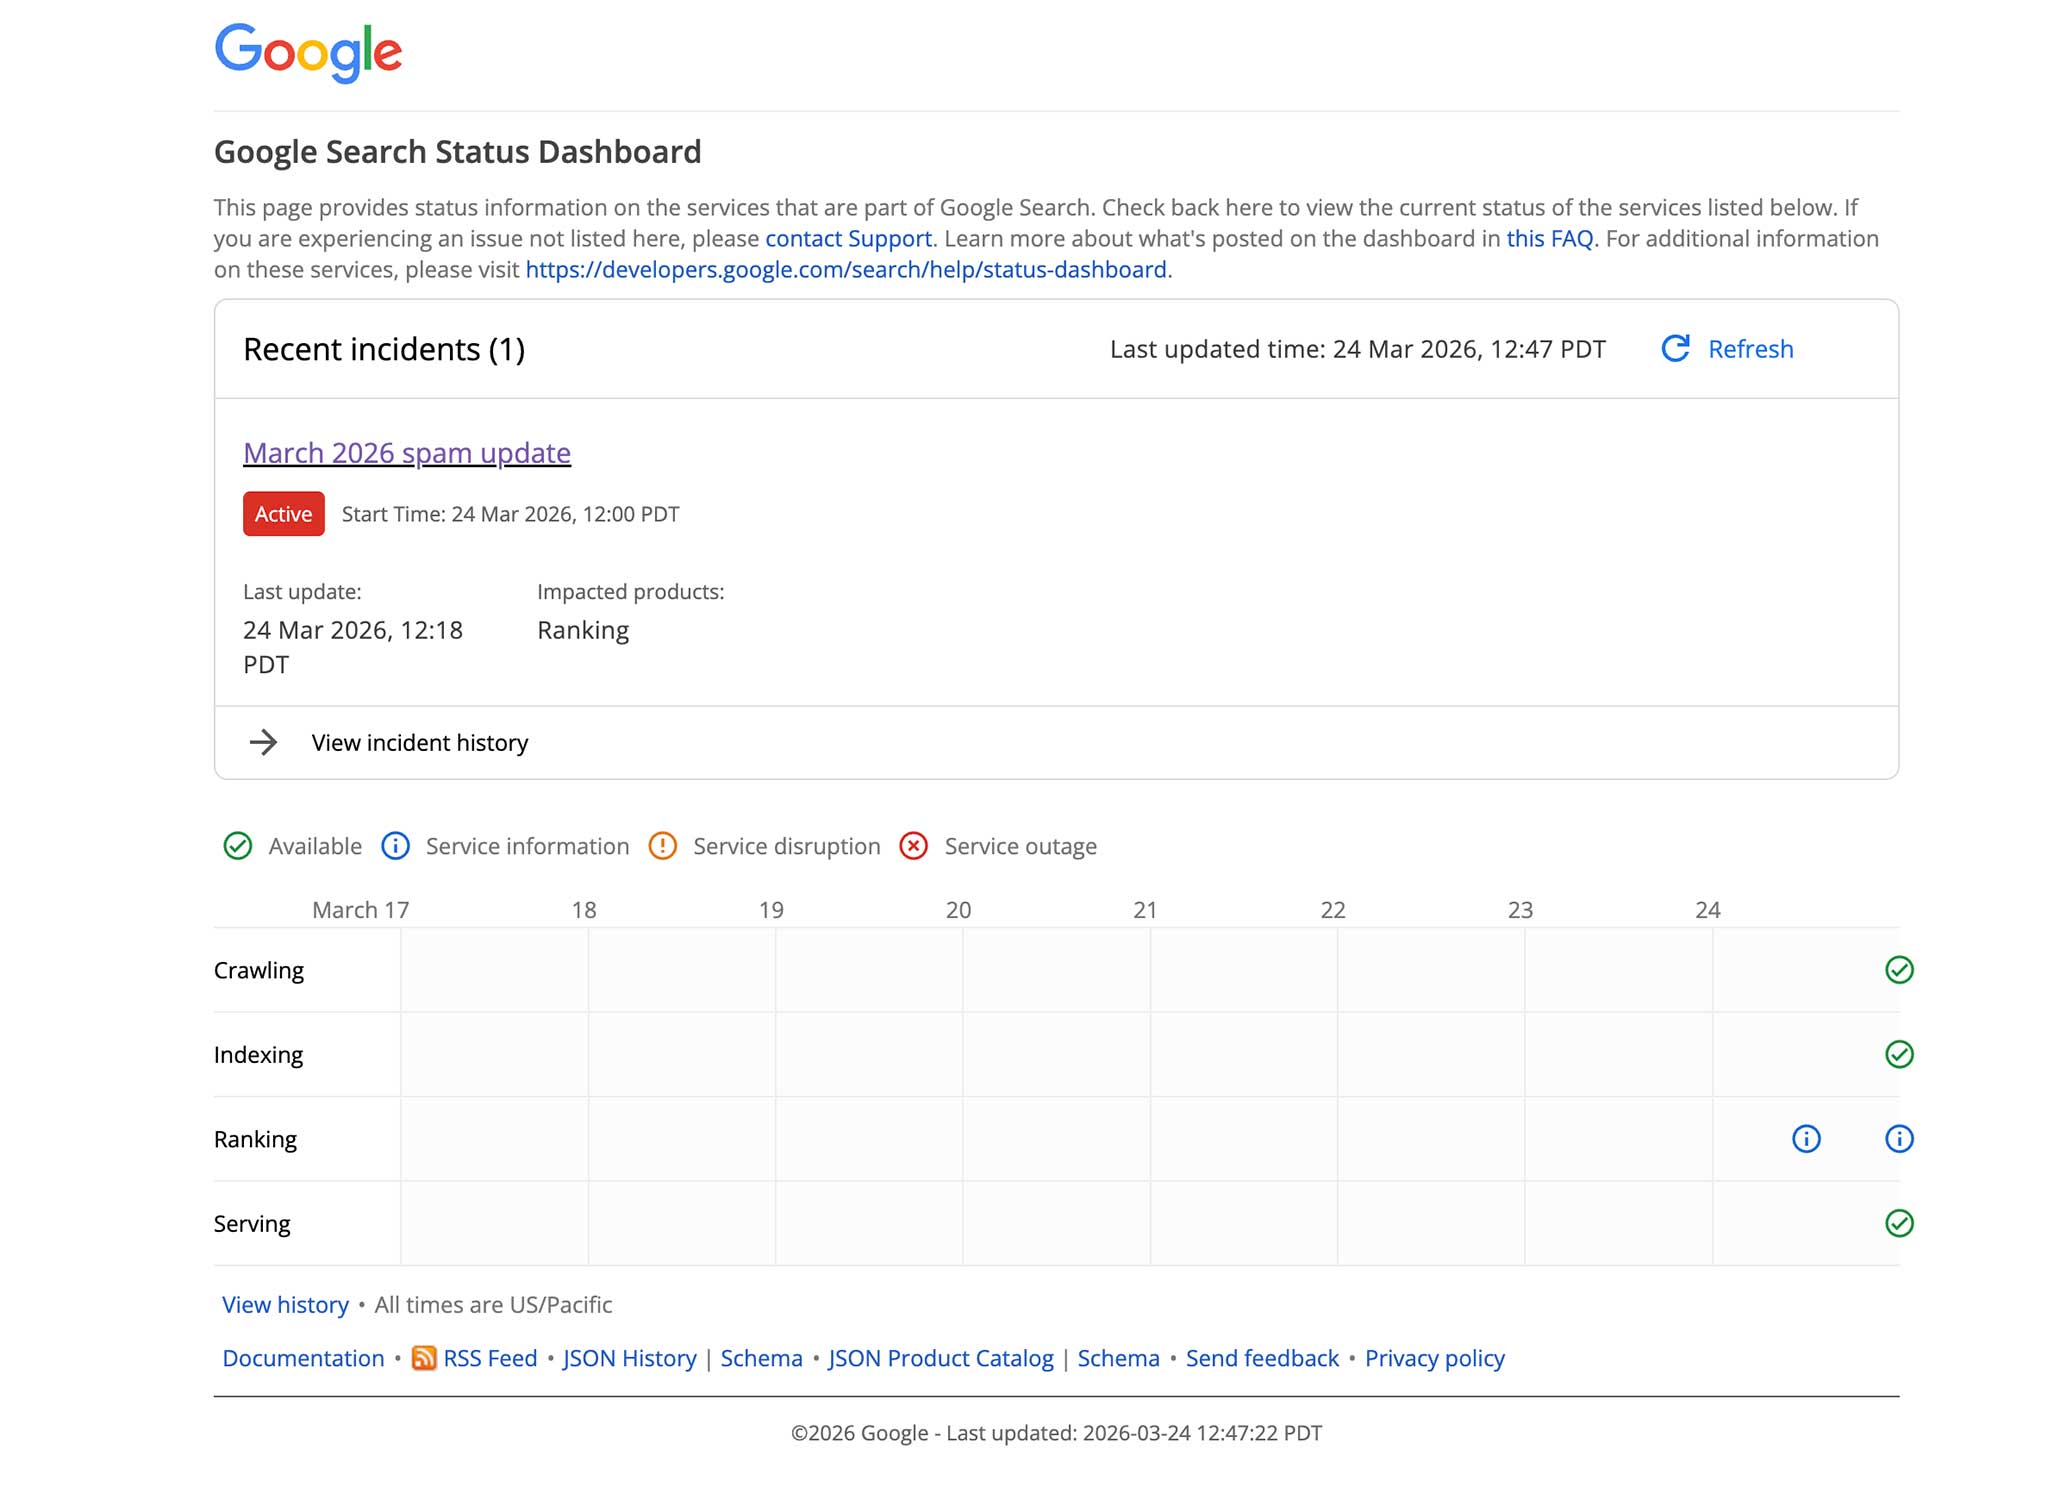Click the 'Last updated time: 24 Mar 2026, 12:47 PDT' text
The width and height of the screenshot is (2048, 1512).
[1357, 349]
